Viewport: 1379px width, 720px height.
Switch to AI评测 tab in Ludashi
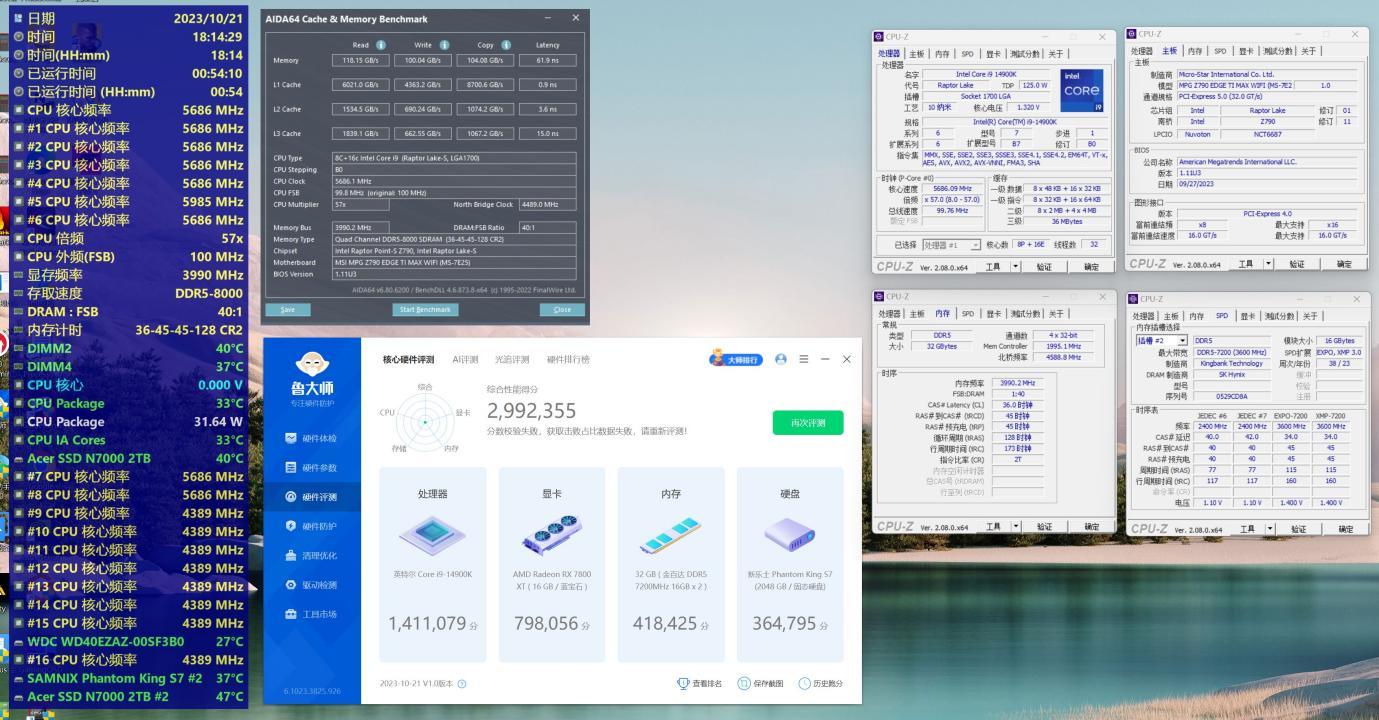point(467,359)
